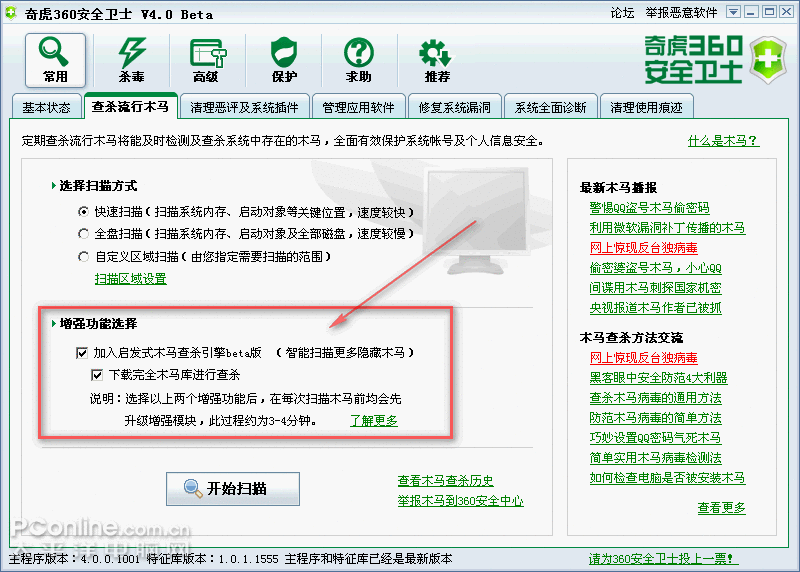Close the 360安全卫士 window

pyautogui.click(x=787, y=12)
